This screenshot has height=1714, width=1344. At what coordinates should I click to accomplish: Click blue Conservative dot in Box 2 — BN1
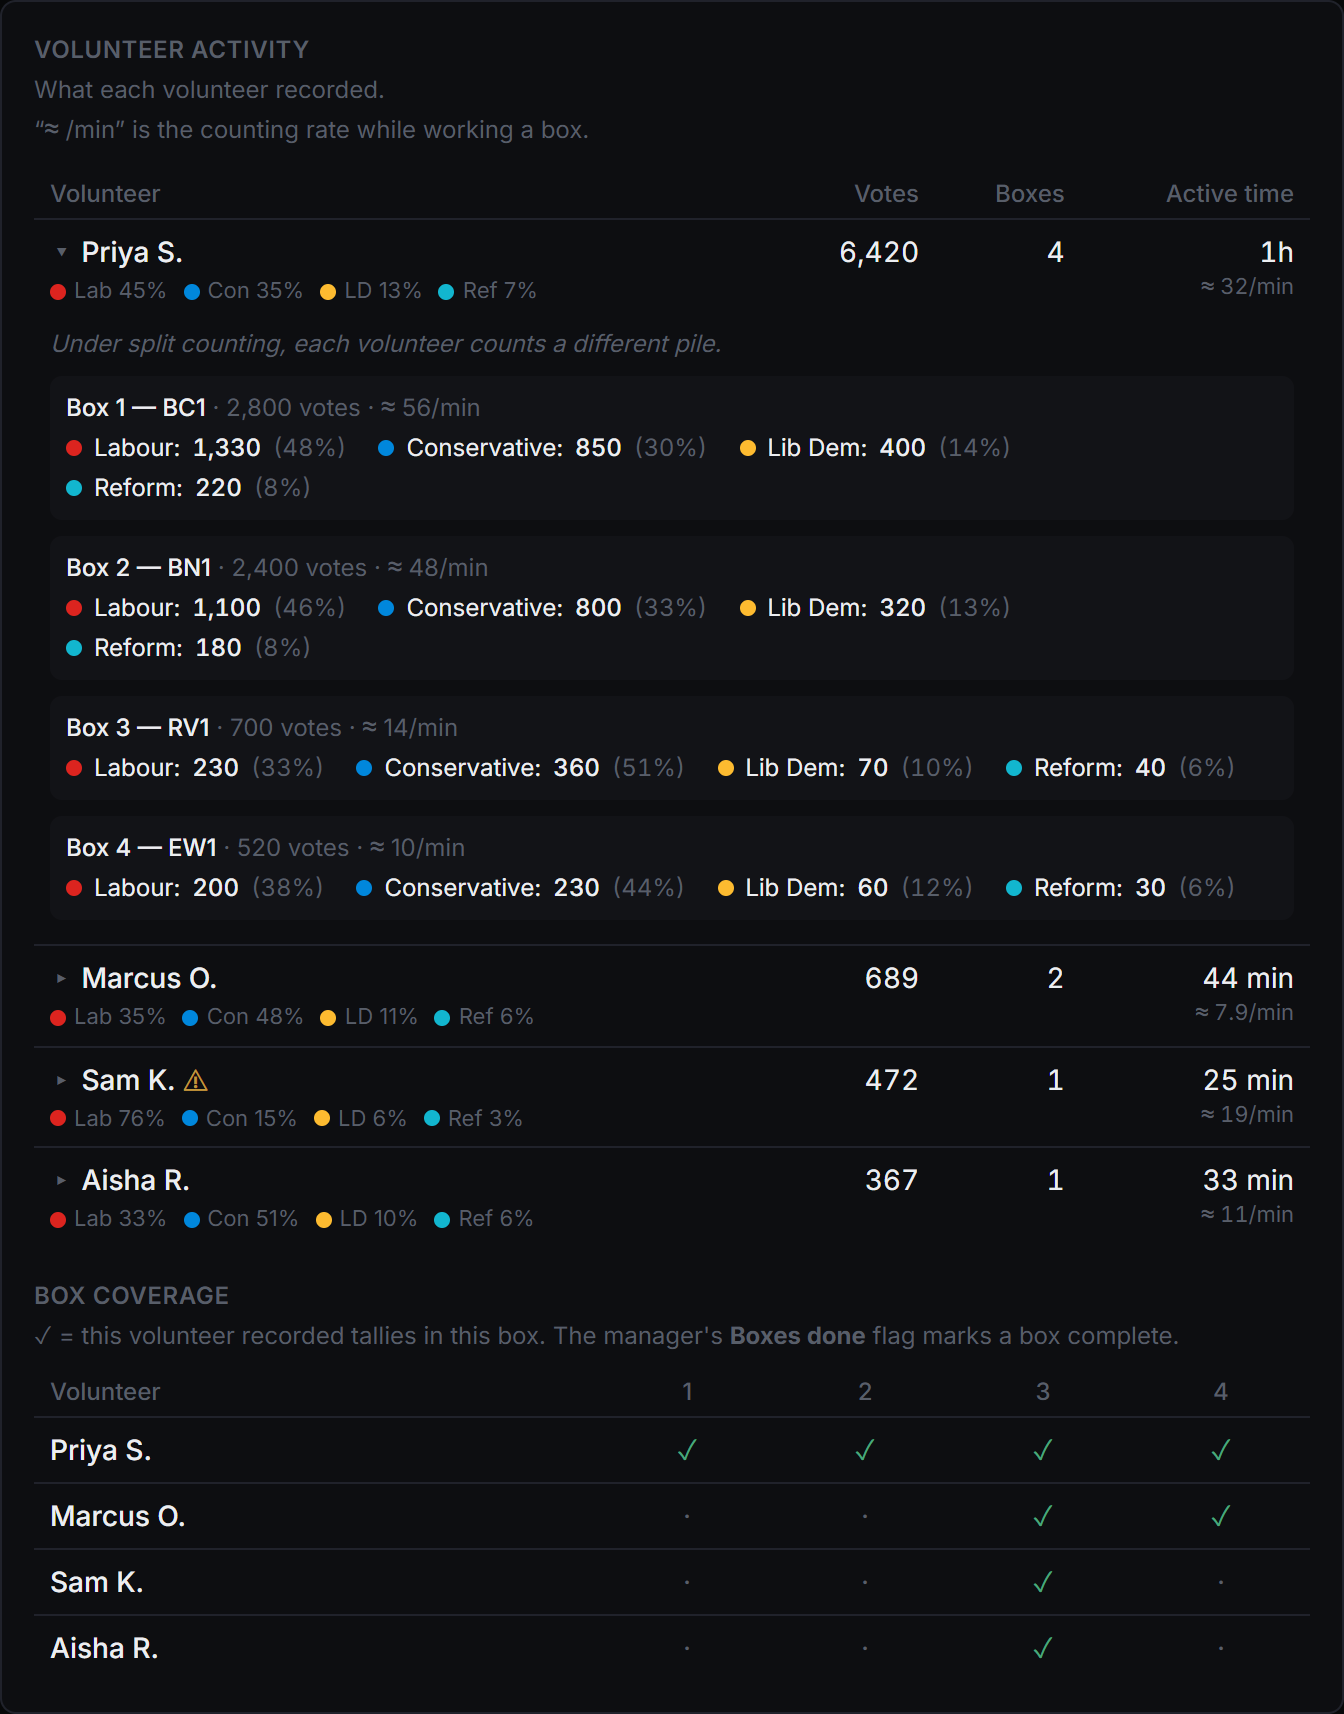[386, 608]
